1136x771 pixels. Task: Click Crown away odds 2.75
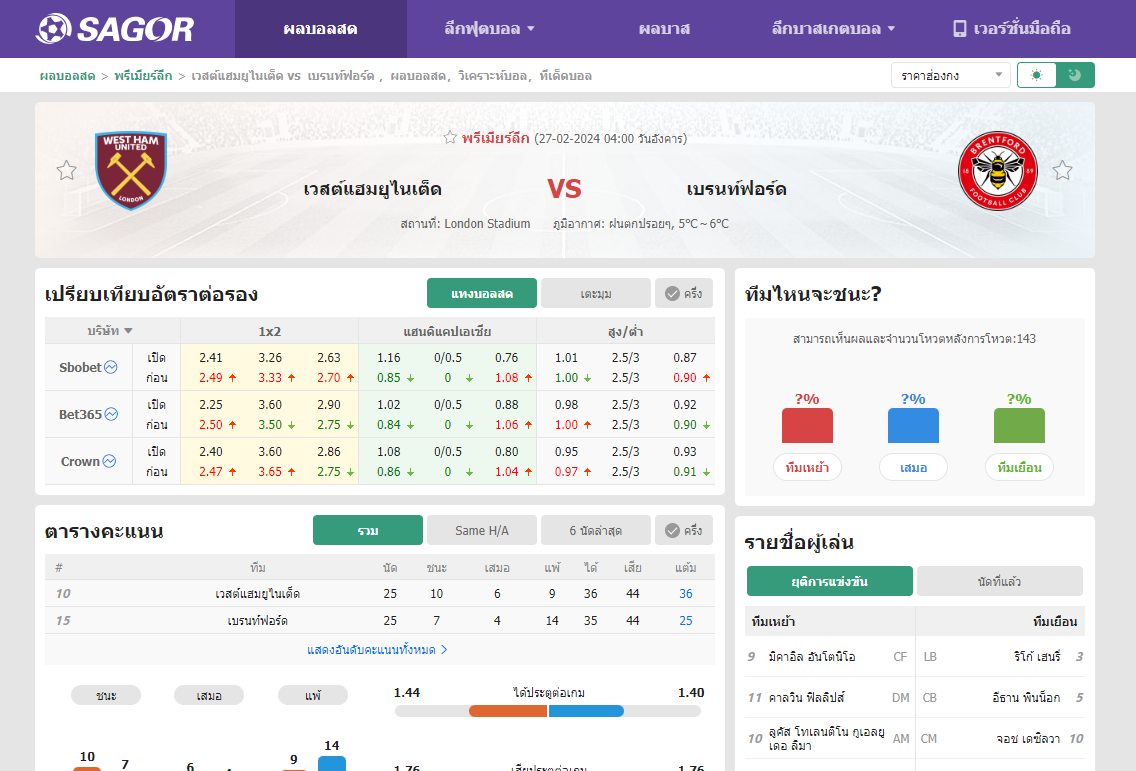point(329,472)
